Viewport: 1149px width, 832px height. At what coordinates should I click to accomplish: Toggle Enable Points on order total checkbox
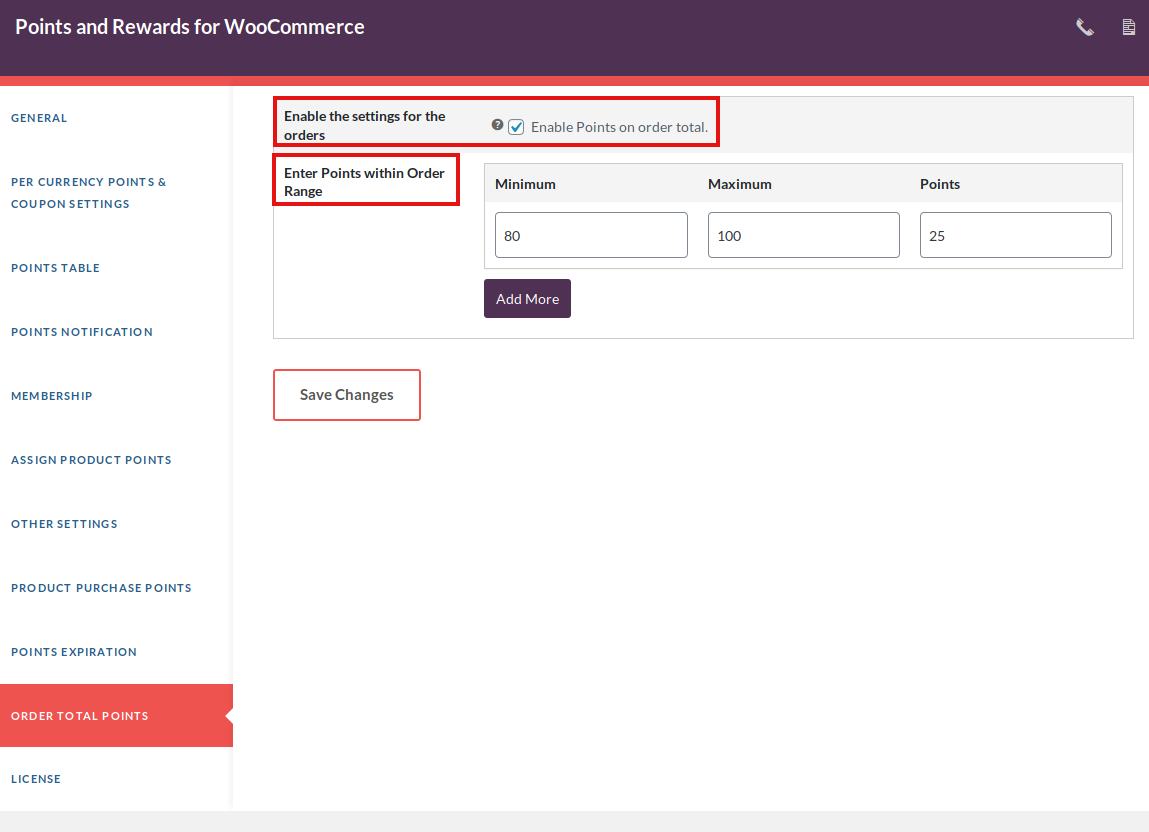coord(517,127)
